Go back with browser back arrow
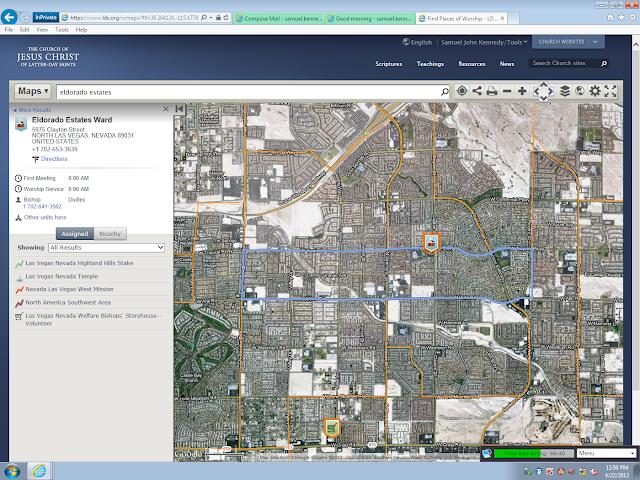 point(9,17)
